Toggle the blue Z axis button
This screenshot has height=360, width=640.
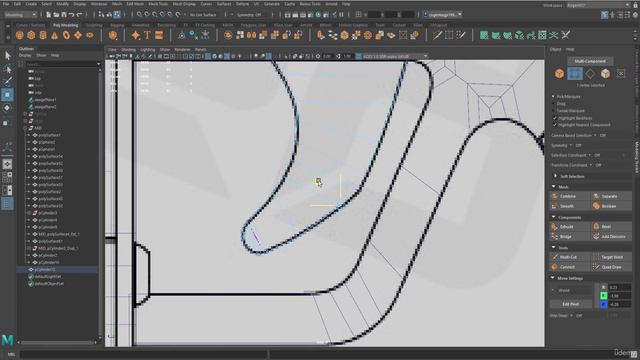tap(604, 304)
